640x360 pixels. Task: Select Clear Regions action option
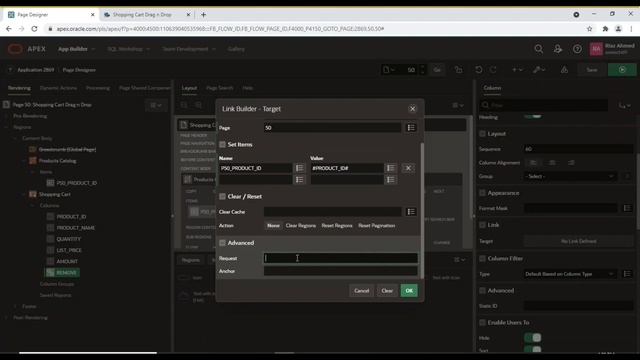300,225
